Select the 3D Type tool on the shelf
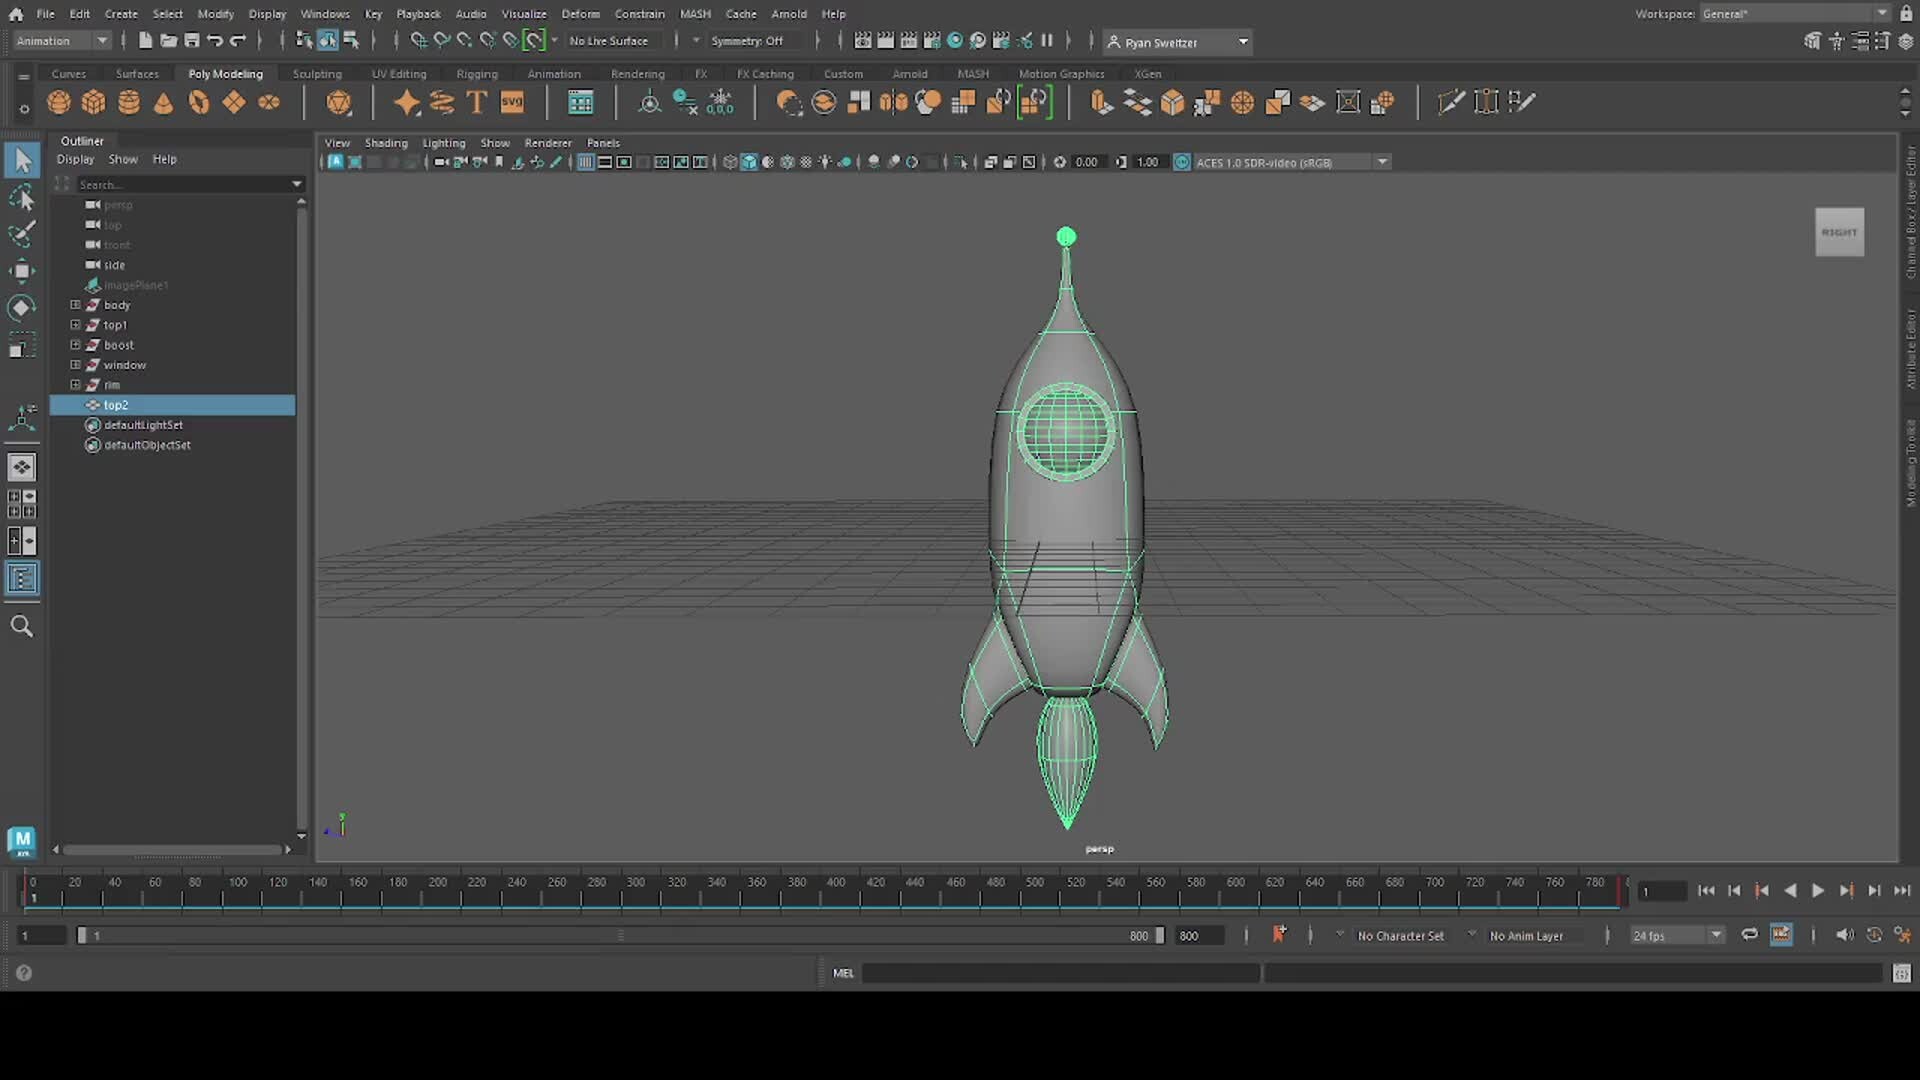 475,102
